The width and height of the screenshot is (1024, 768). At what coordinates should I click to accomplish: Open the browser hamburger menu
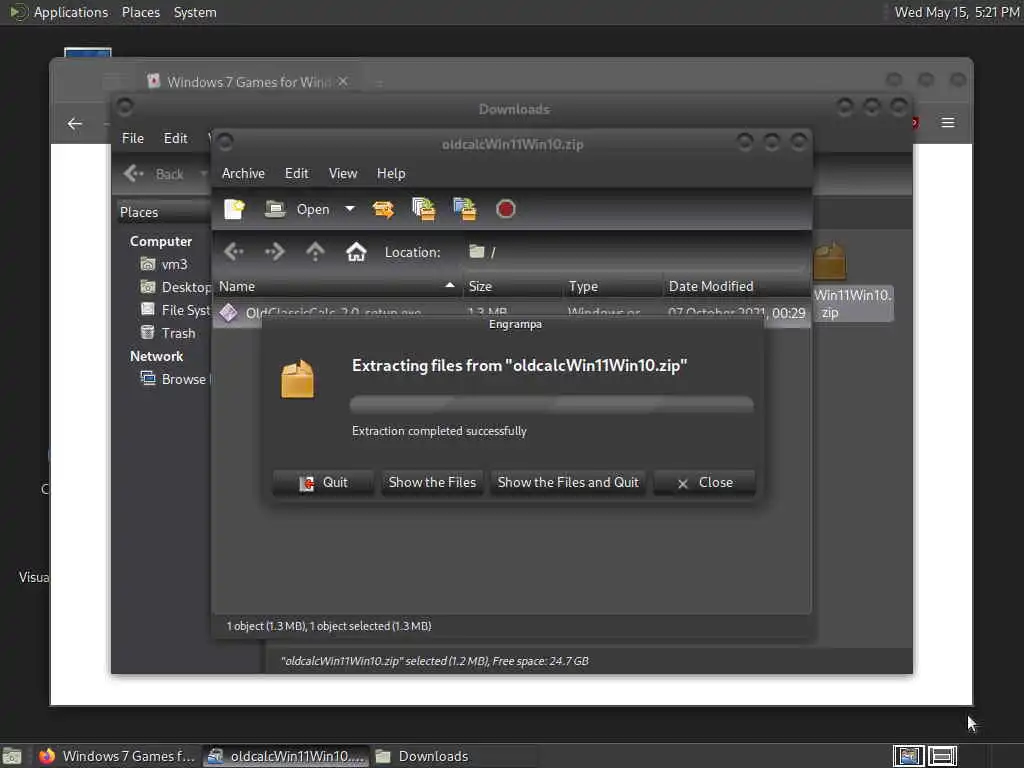tap(948, 123)
